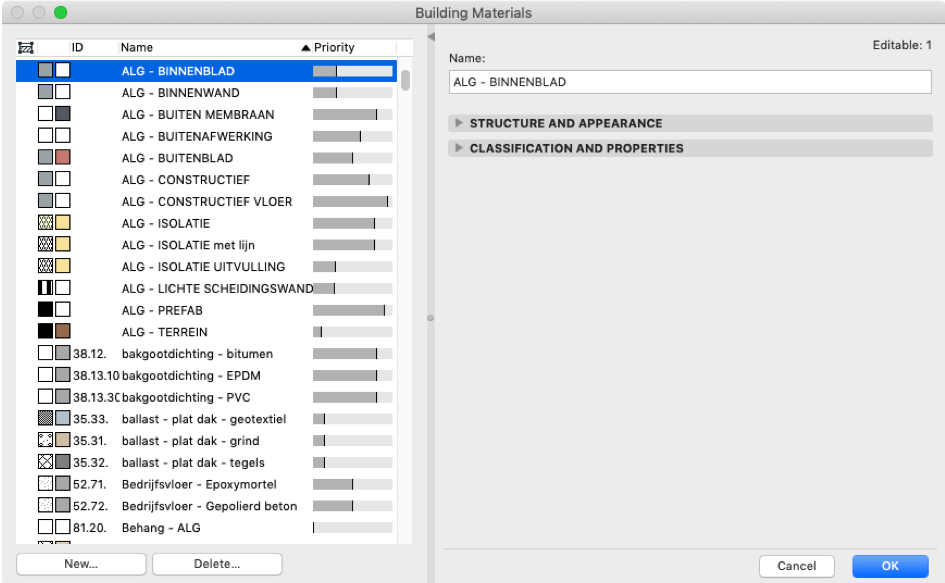
Task: Click dense fill icon of ballast - plat dak - geotextiel
Action: pos(45,418)
